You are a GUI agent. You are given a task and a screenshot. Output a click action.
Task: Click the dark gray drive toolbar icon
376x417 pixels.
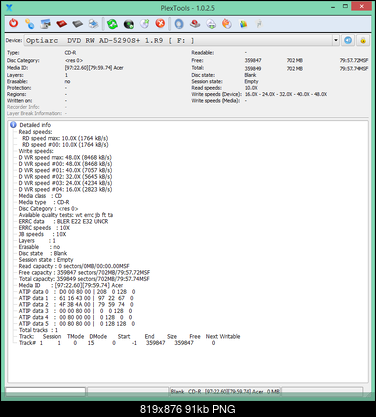click(x=78, y=24)
